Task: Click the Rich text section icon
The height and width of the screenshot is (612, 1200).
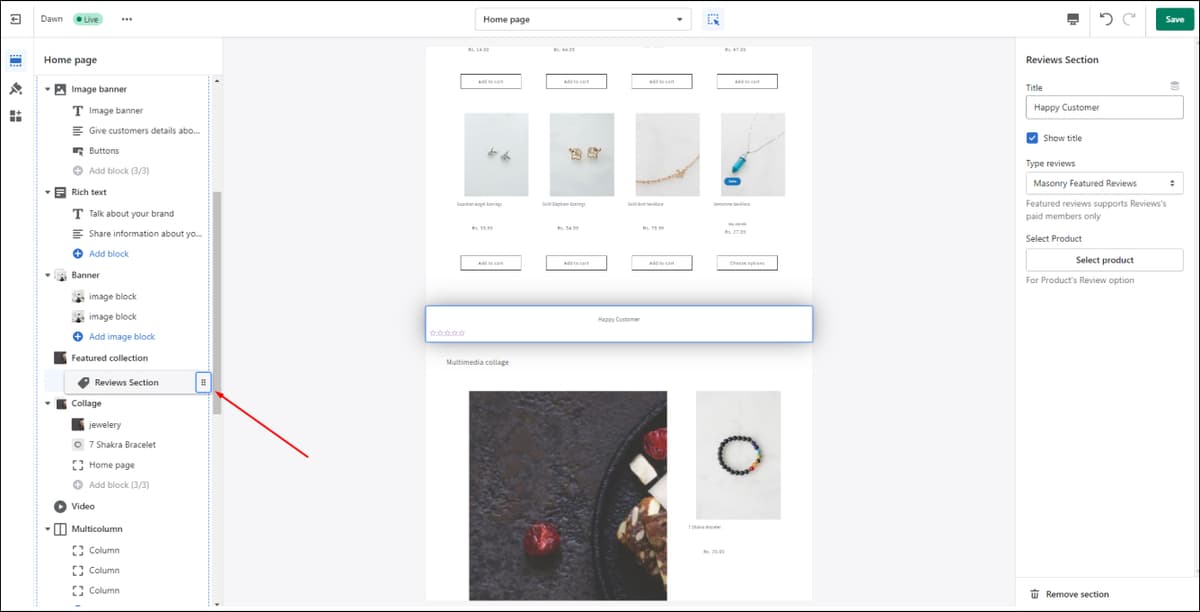Action: click(x=60, y=192)
